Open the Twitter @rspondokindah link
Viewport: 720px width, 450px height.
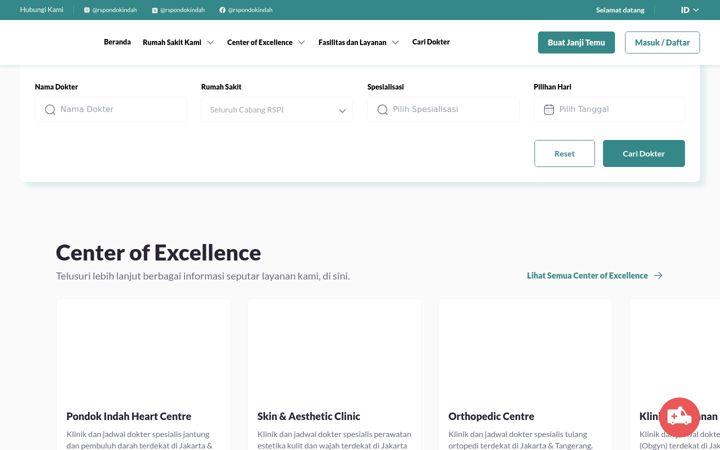coord(178,10)
